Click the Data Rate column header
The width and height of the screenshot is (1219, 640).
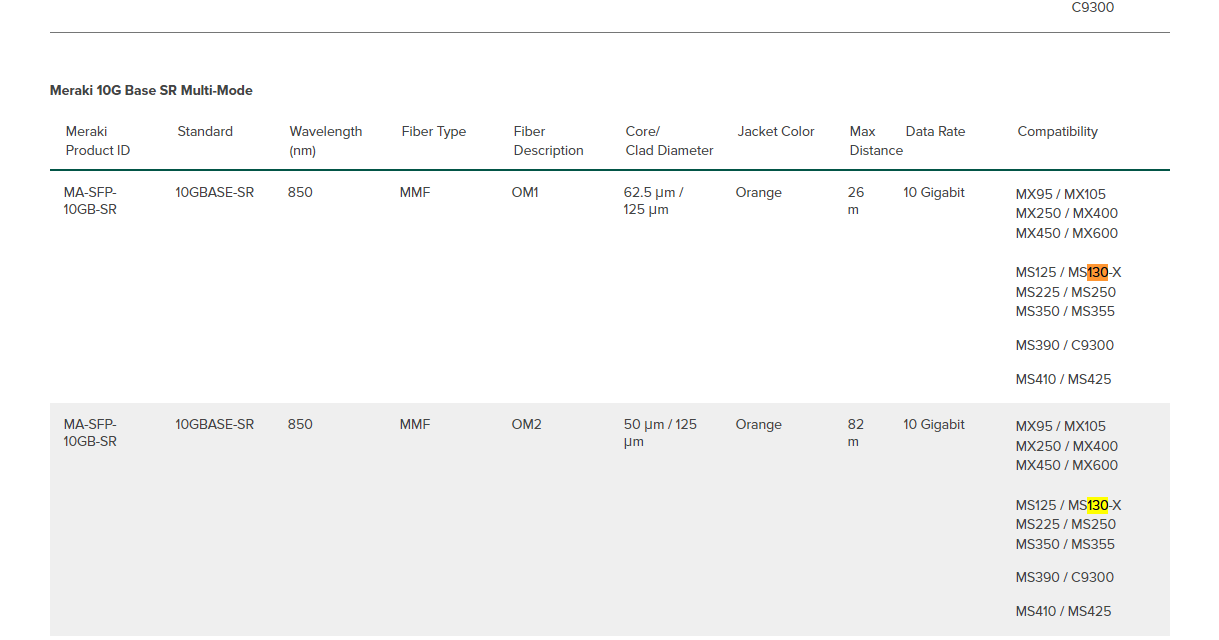coord(934,131)
